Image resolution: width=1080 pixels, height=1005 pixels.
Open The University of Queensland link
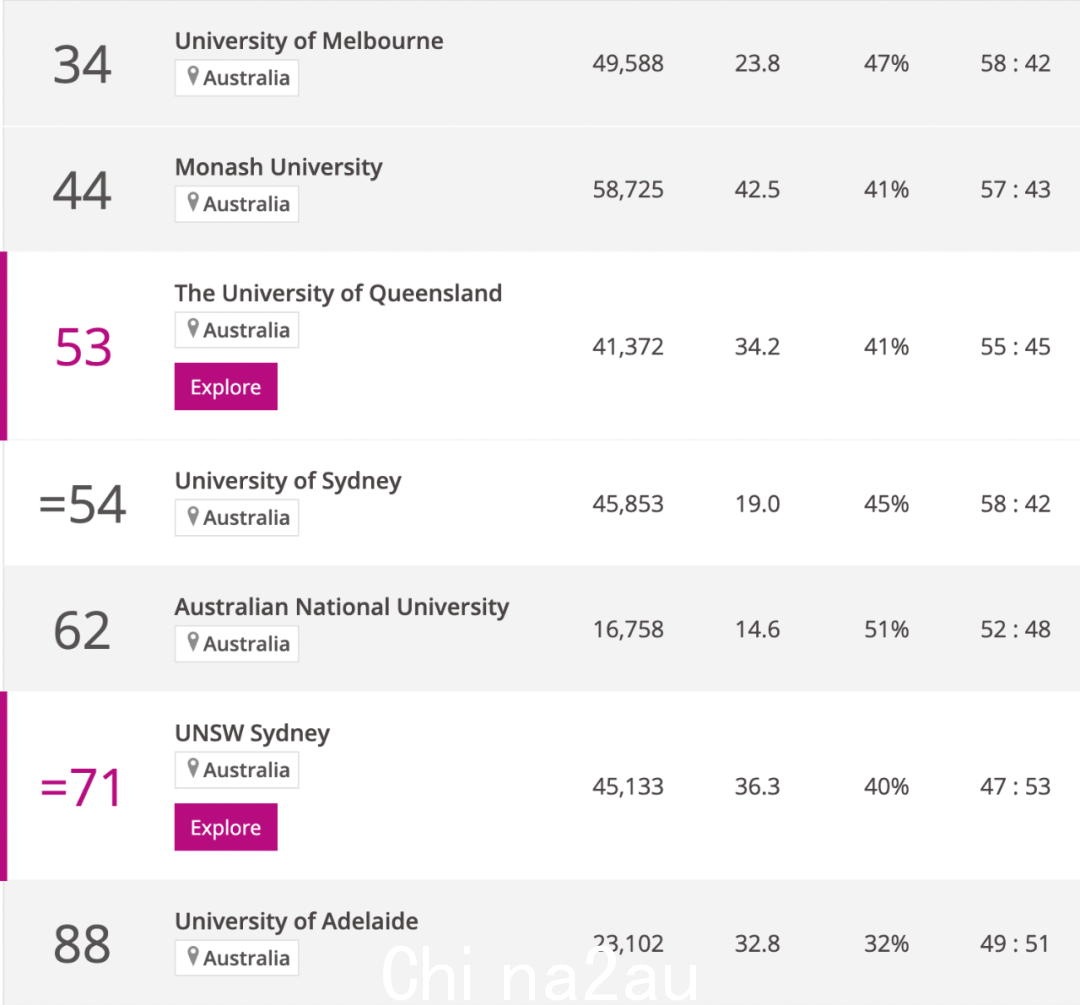click(x=338, y=293)
